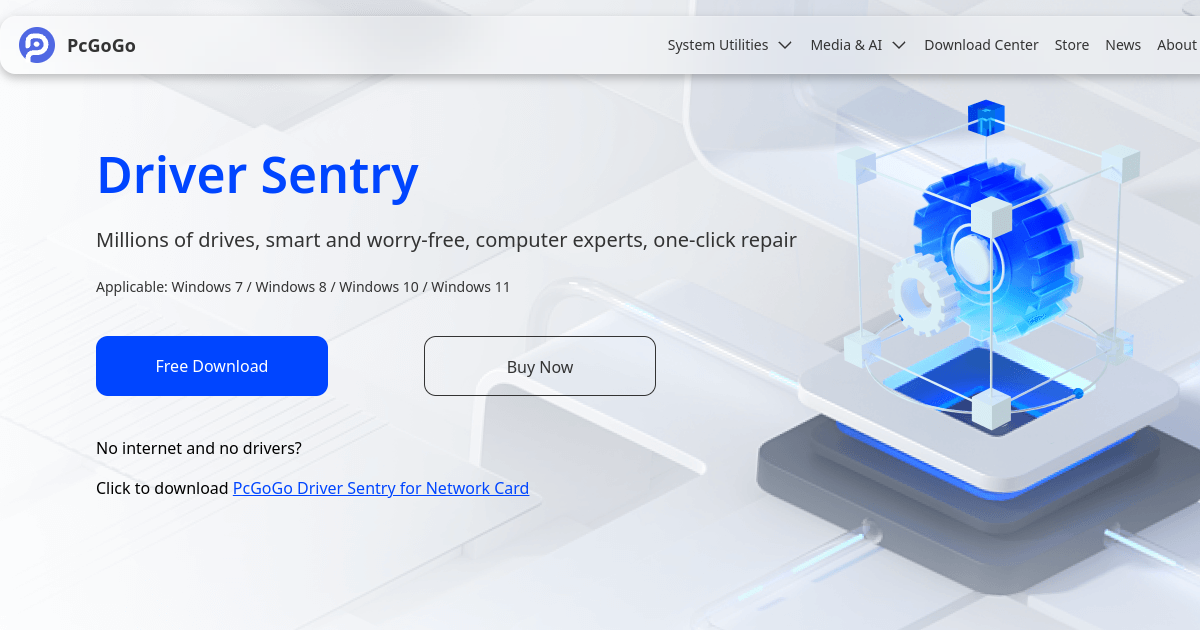Expand the System Utilities chevron arrow

(785, 45)
